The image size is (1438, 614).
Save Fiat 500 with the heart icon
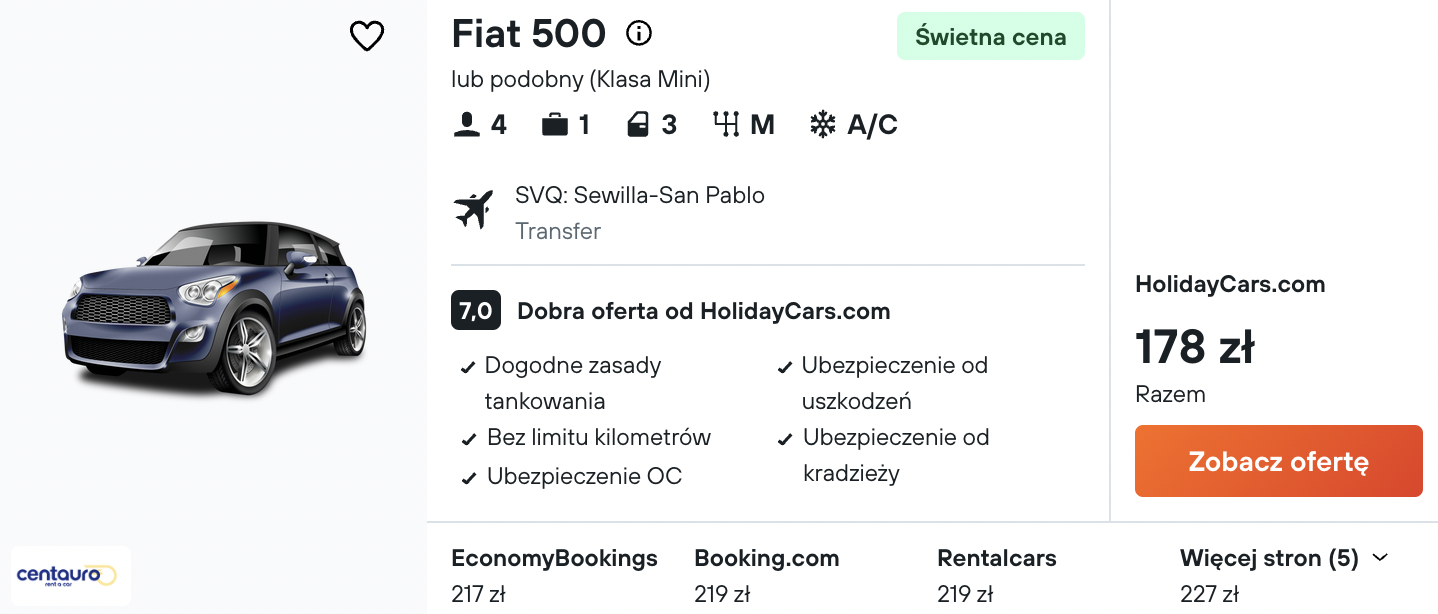pos(367,37)
